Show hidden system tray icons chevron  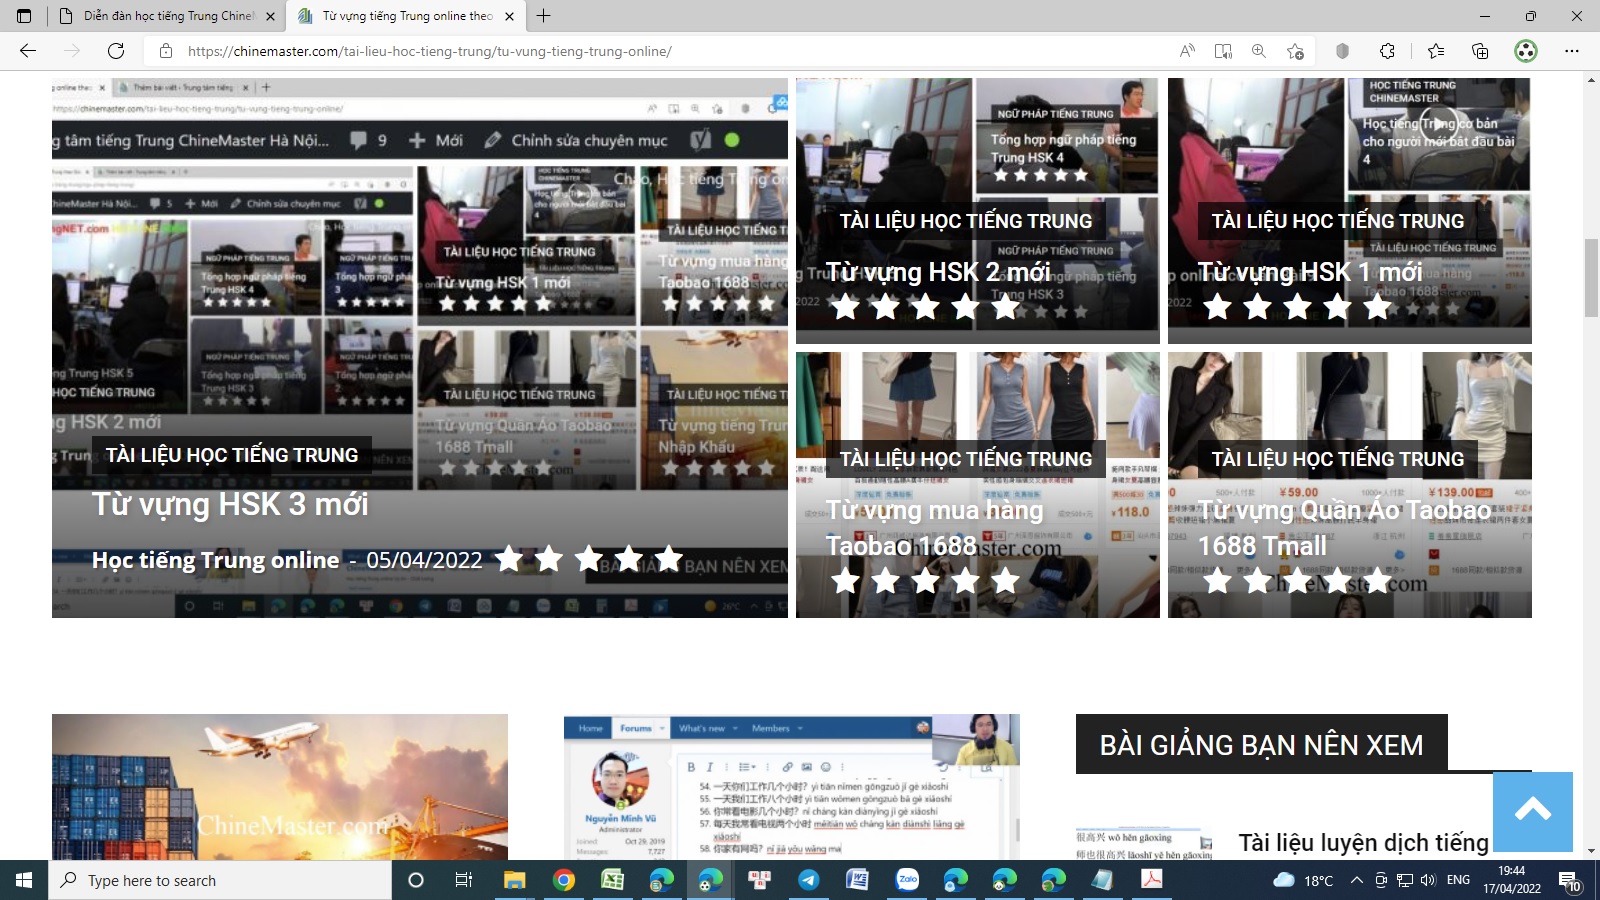[x=1356, y=880]
